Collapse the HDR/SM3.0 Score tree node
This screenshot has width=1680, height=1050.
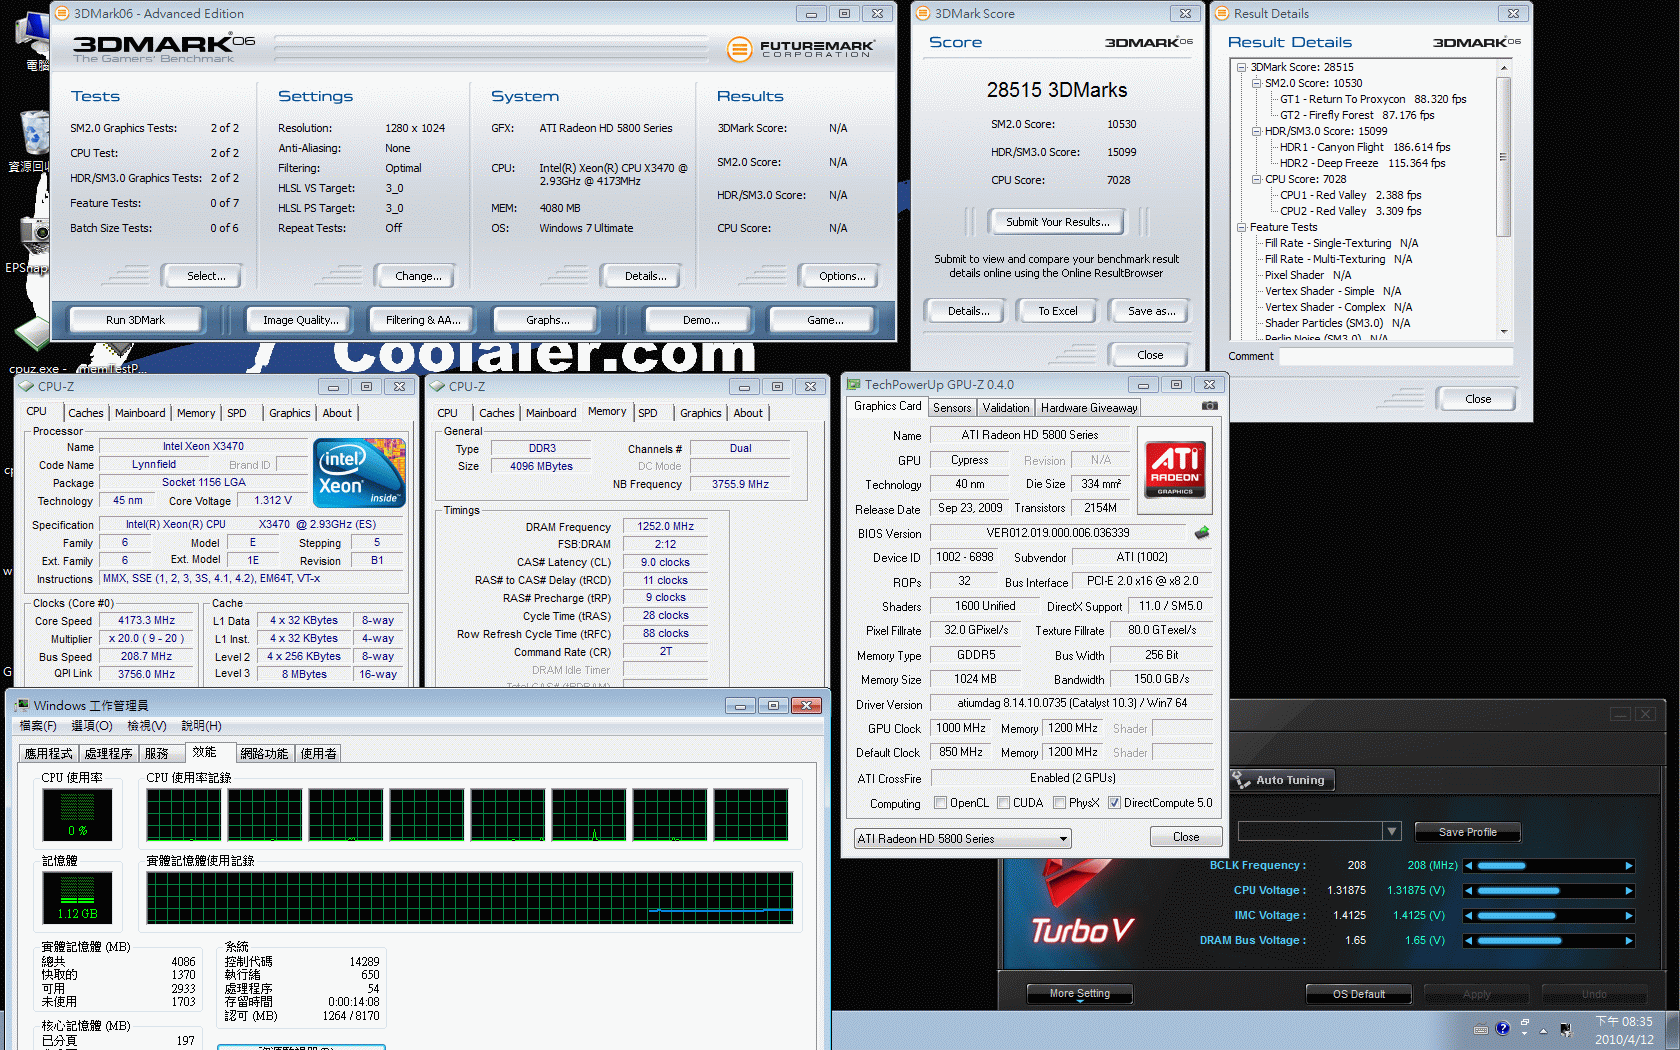tap(1256, 131)
